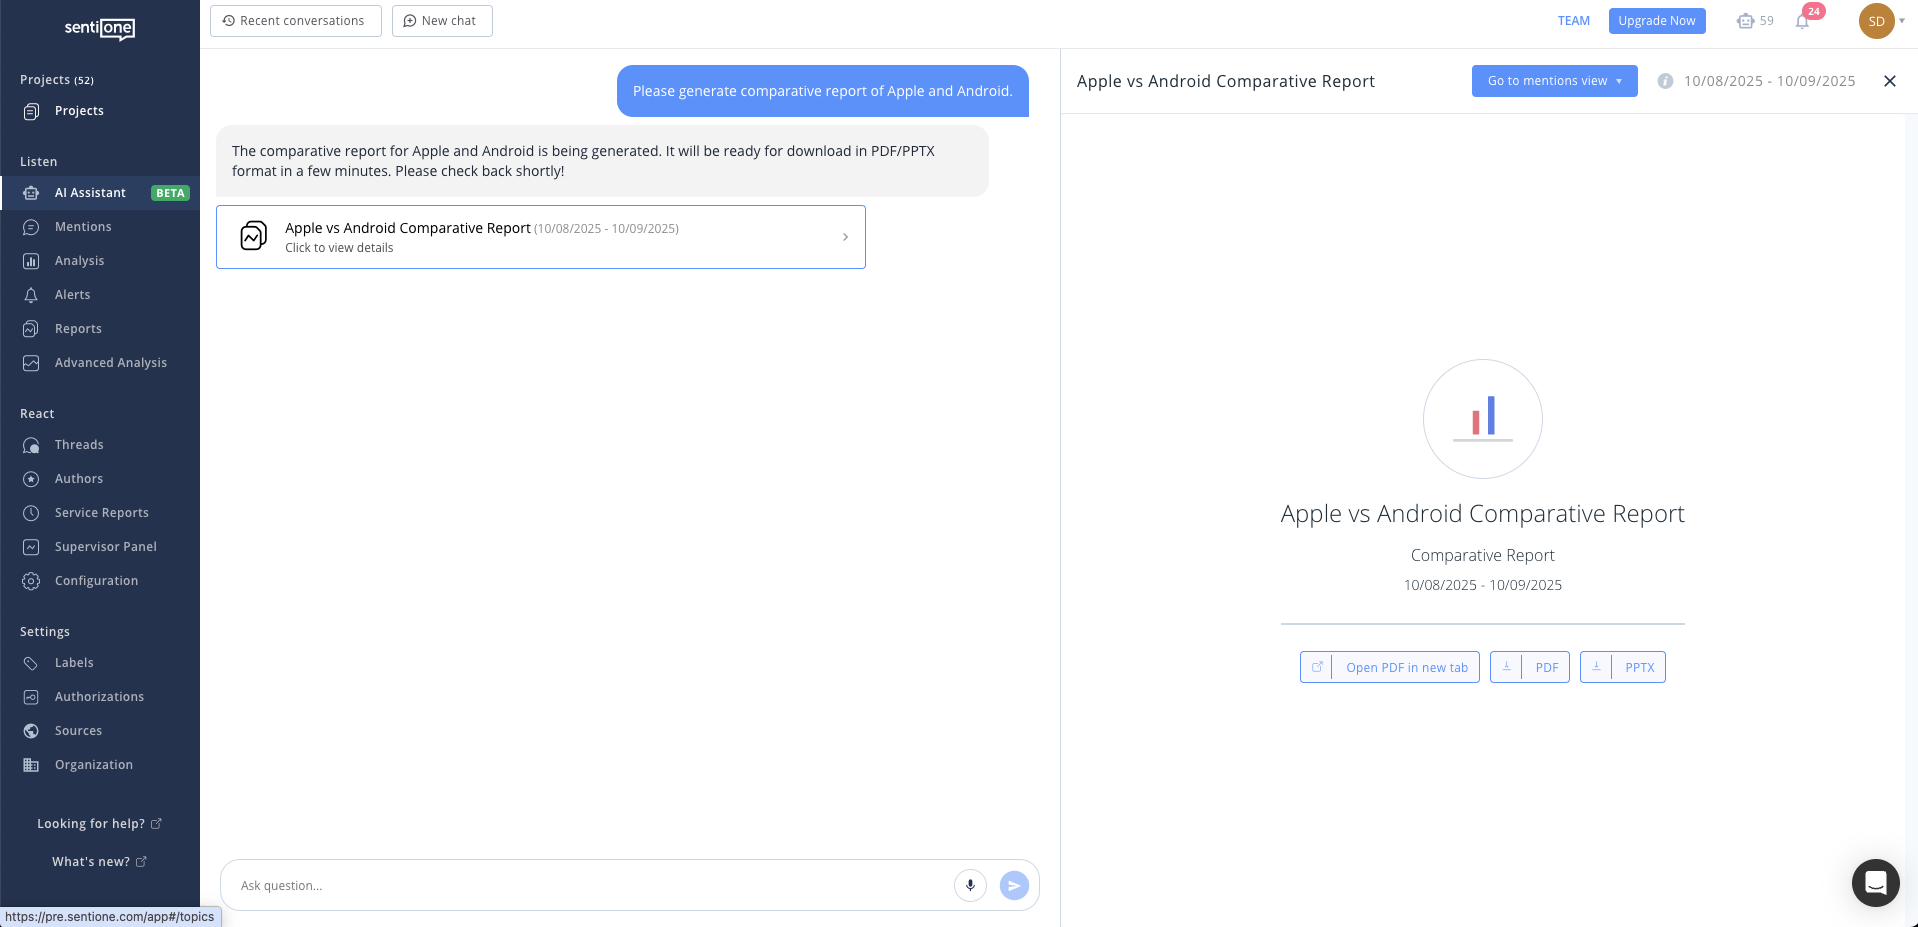Screen dimensions: 1918x927
Task: Click Open PDF in new tab
Action: click(x=1390, y=667)
